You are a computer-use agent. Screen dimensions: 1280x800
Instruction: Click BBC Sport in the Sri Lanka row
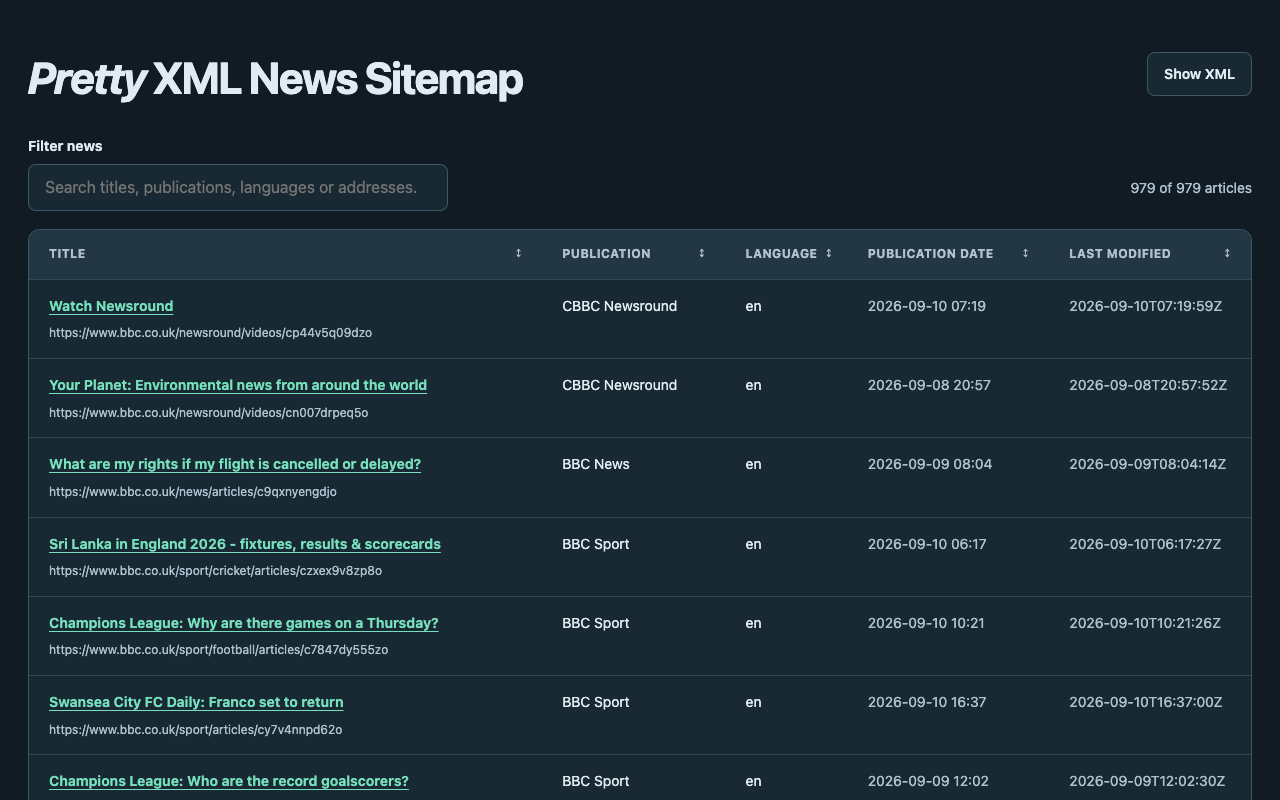tap(596, 544)
